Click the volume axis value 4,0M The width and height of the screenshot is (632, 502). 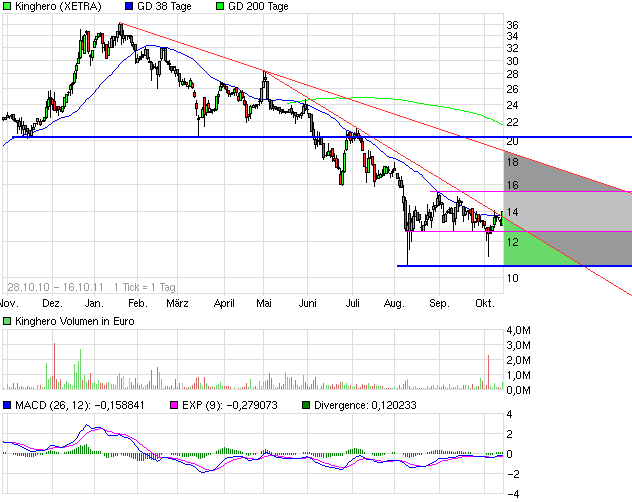[518, 330]
